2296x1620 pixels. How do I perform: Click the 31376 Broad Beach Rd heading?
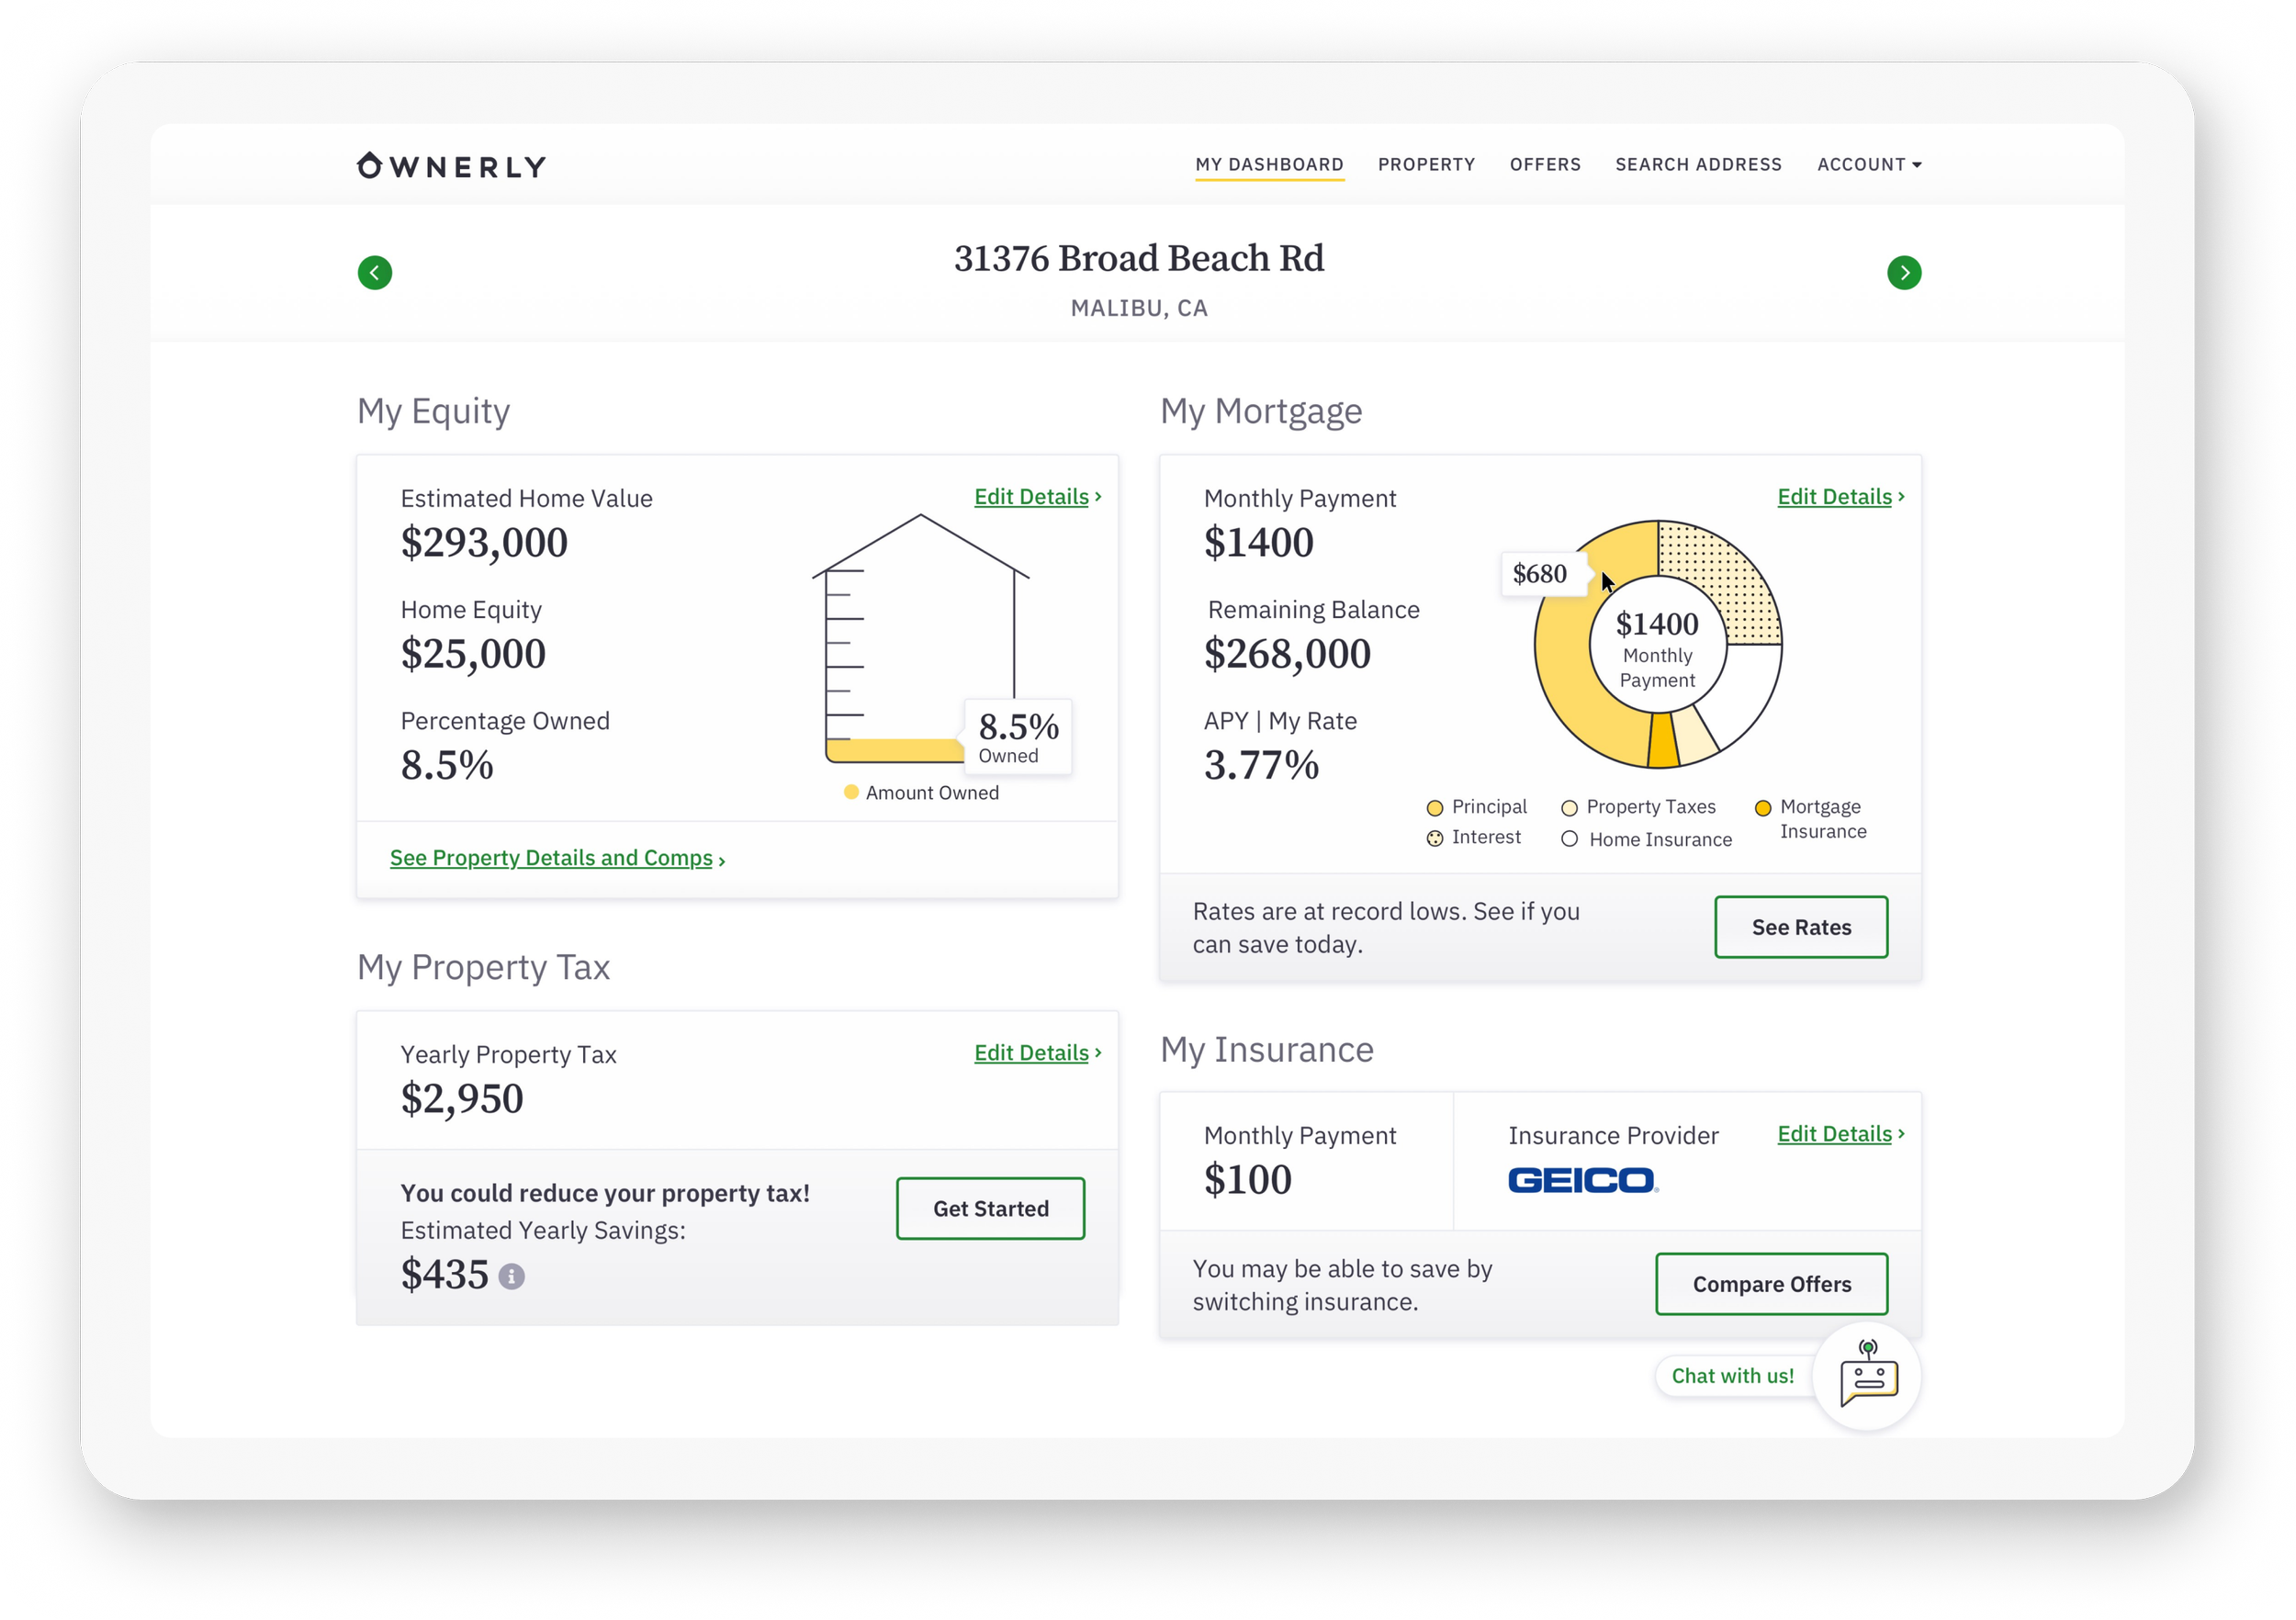[1139, 258]
